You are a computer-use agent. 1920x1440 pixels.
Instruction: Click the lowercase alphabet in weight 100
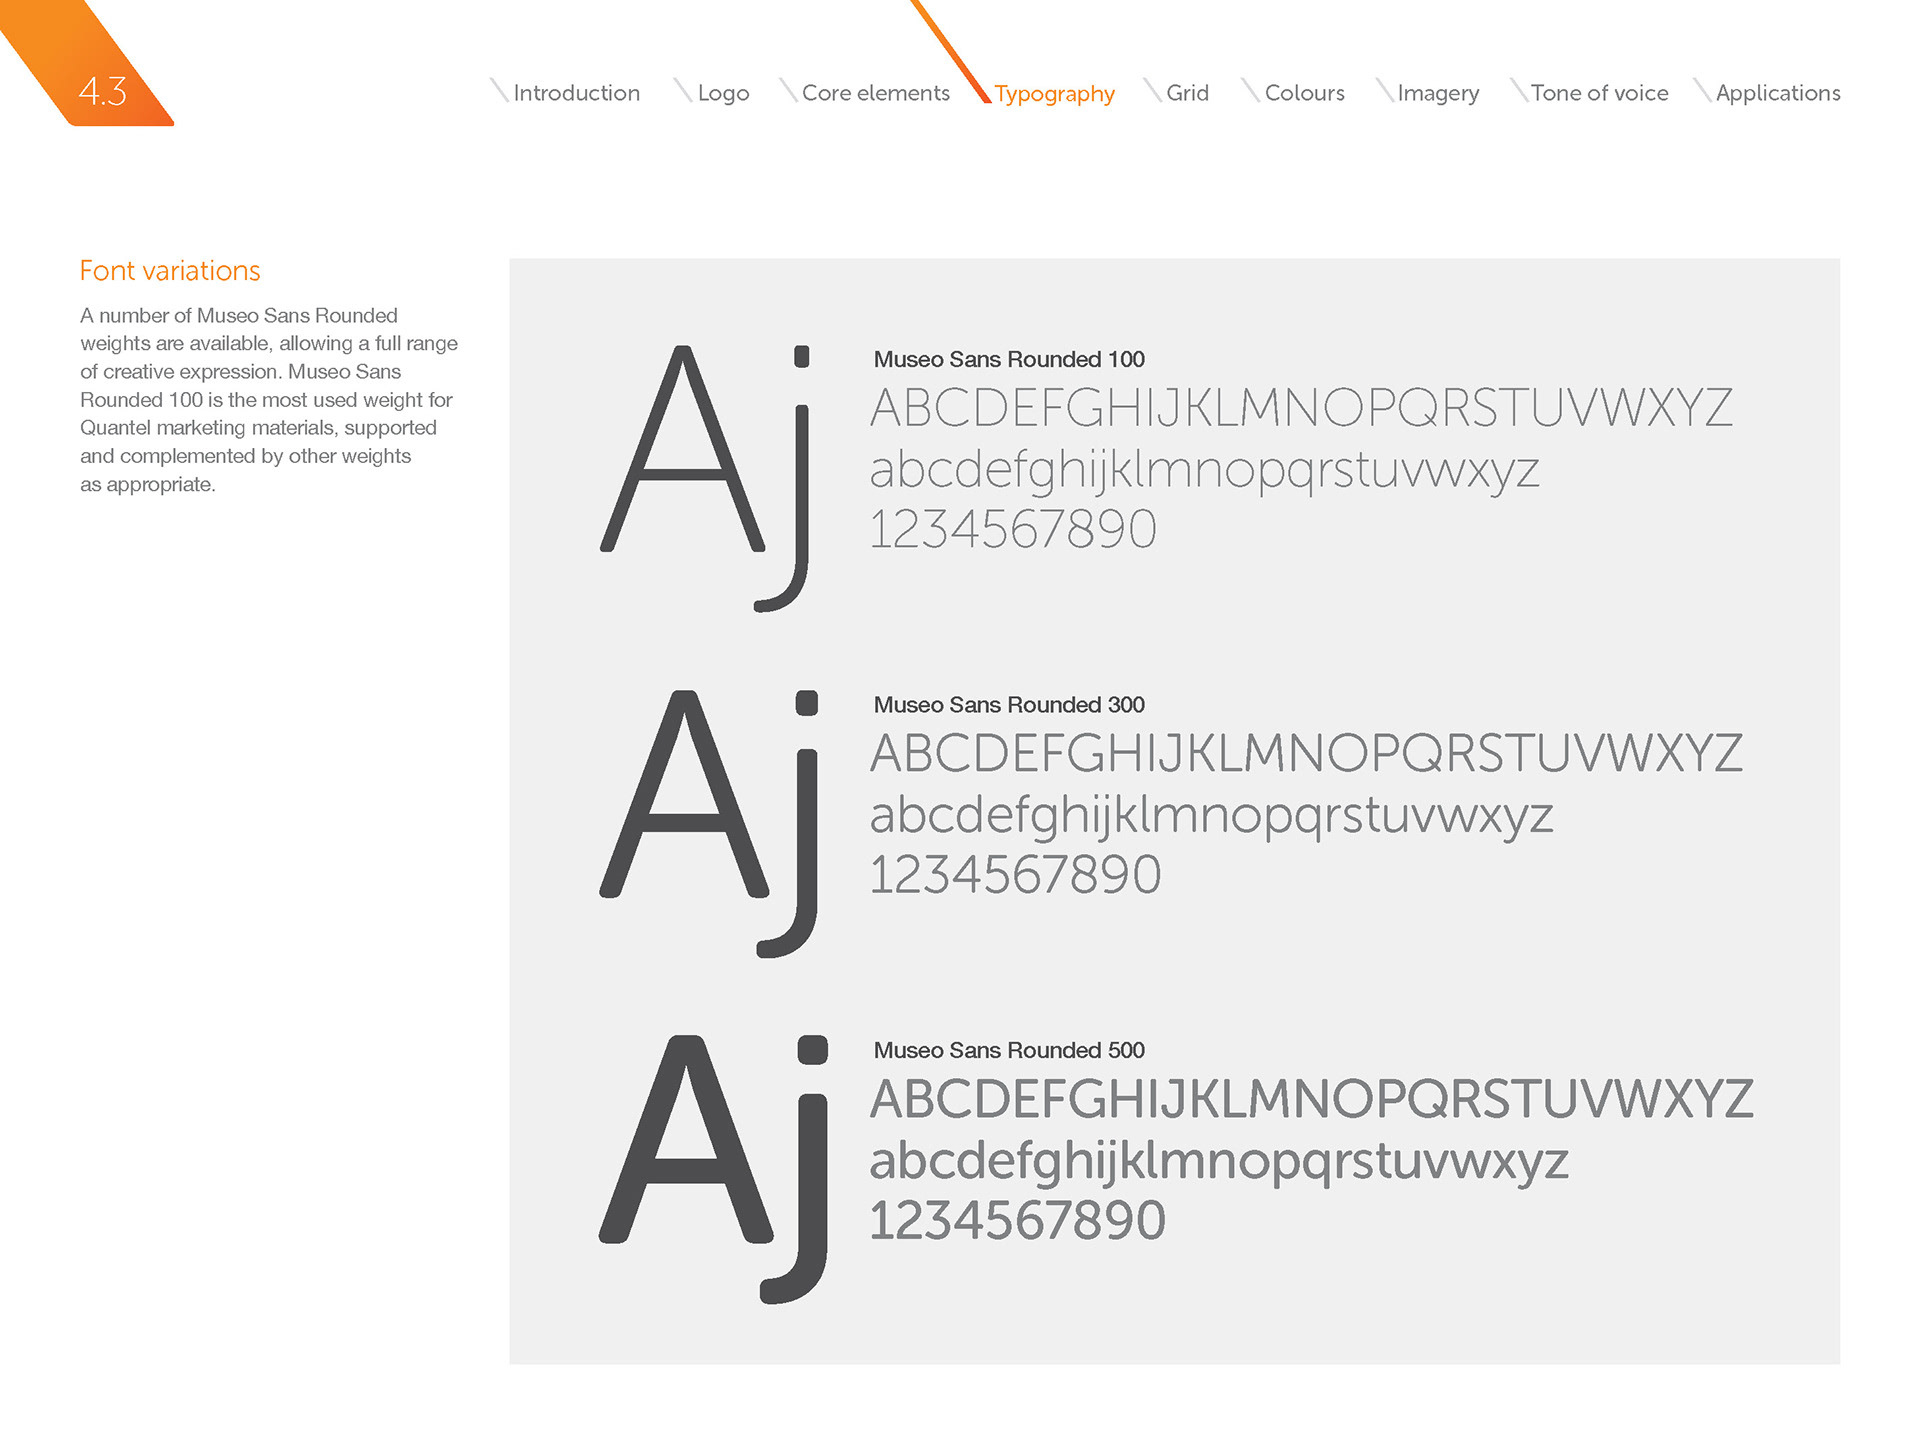[1204, 471]
